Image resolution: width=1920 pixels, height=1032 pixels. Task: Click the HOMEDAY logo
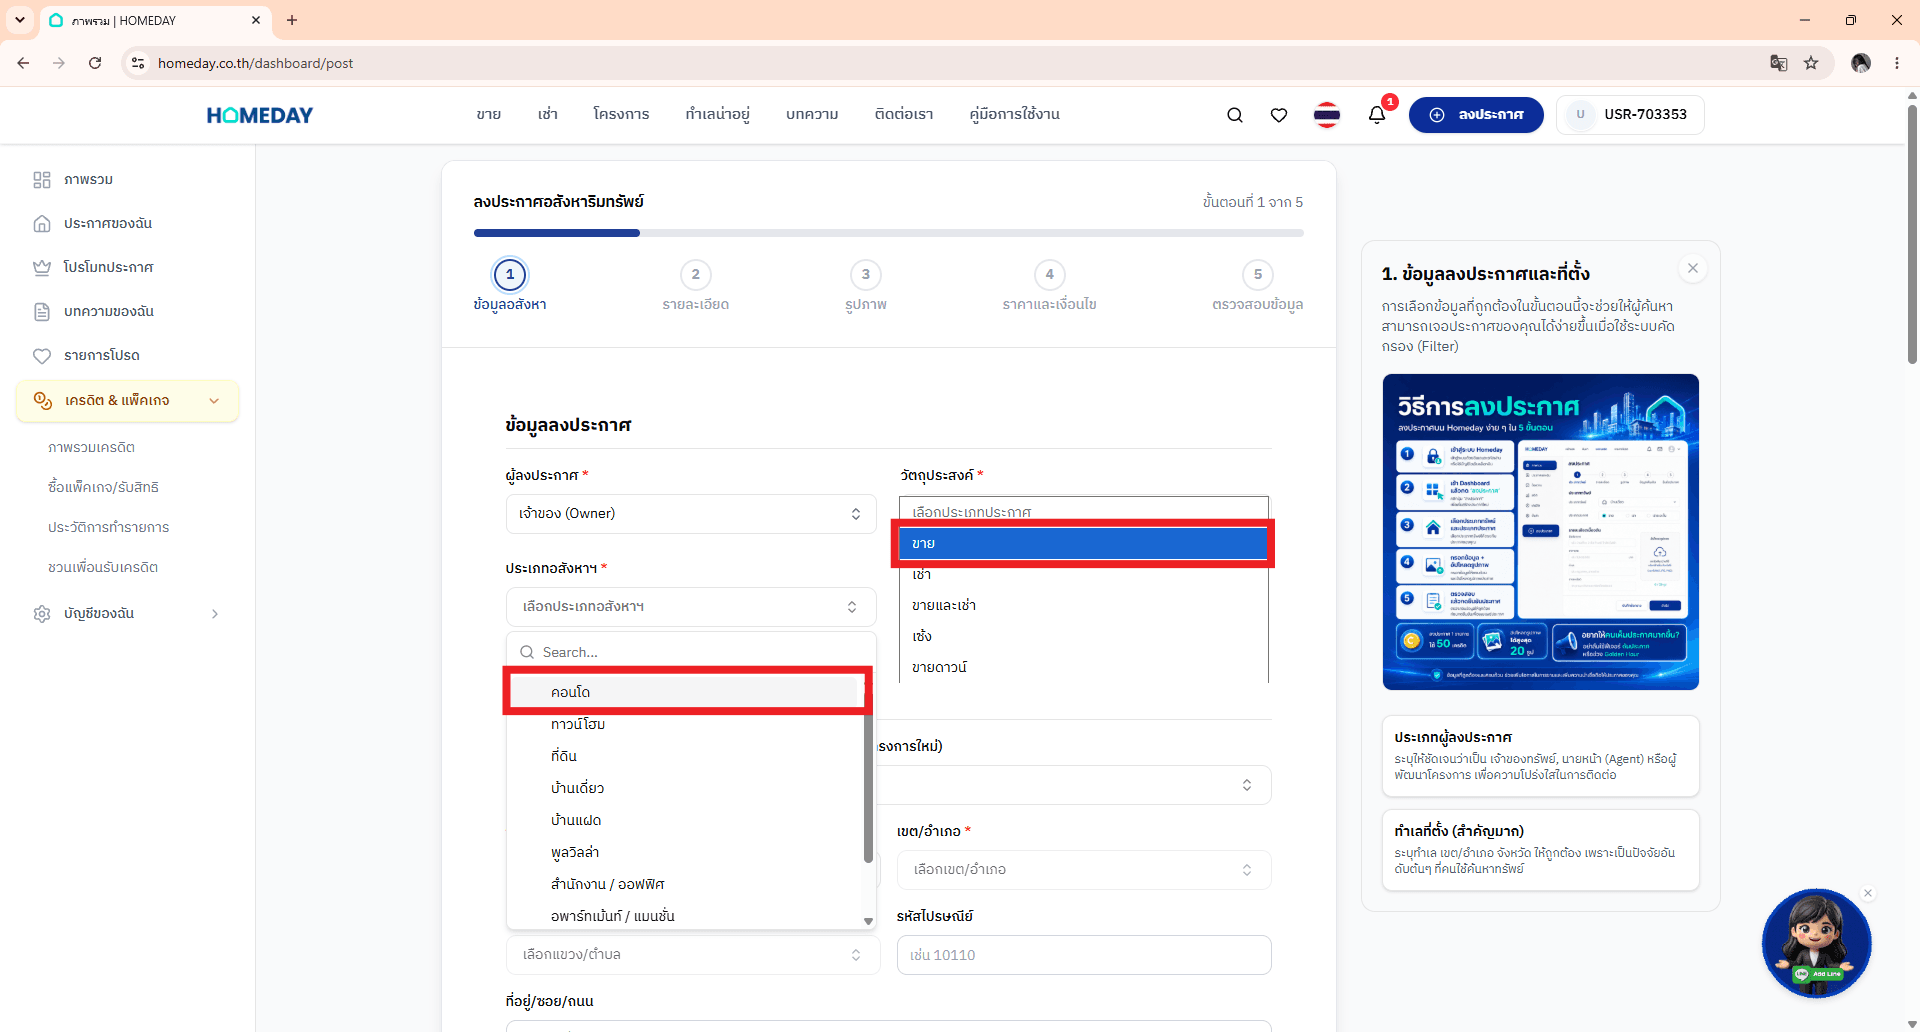click(260, 115)
